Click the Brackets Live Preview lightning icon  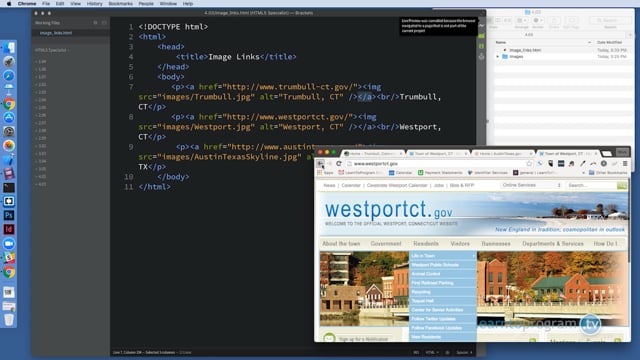[482, 26]
